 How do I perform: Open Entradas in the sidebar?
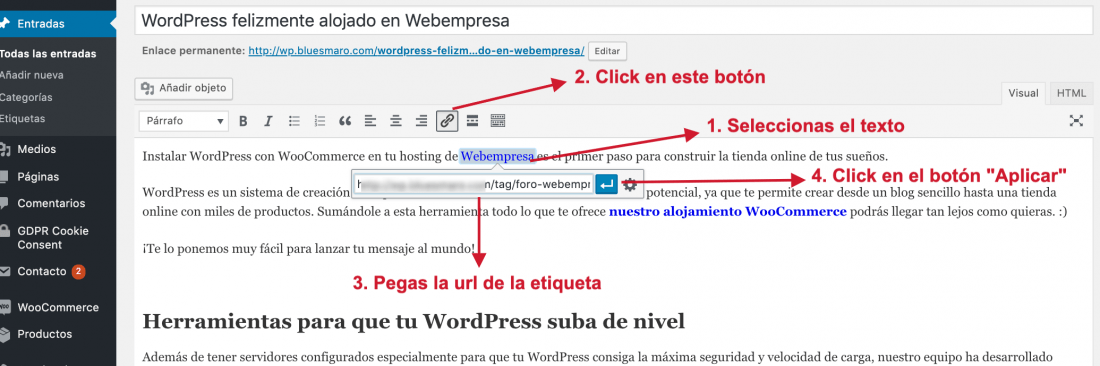click(x=58, y=24)
